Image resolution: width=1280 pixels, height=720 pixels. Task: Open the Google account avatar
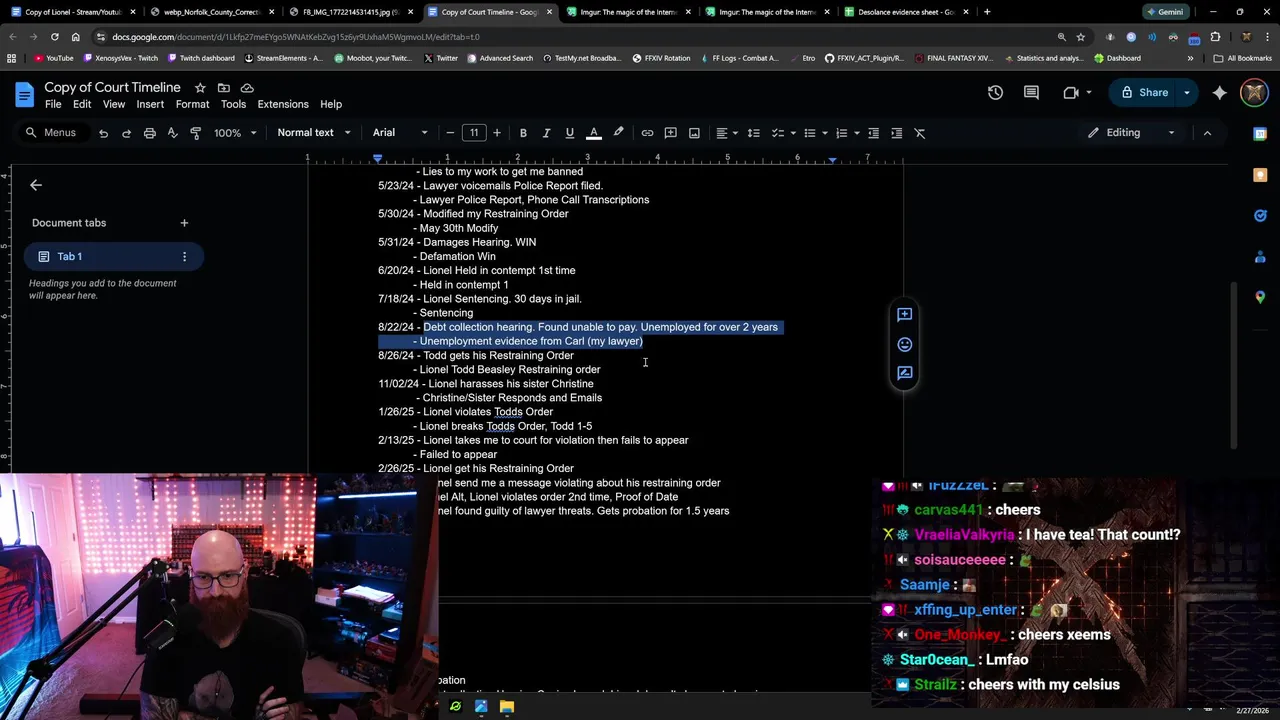click(1254, 93)
